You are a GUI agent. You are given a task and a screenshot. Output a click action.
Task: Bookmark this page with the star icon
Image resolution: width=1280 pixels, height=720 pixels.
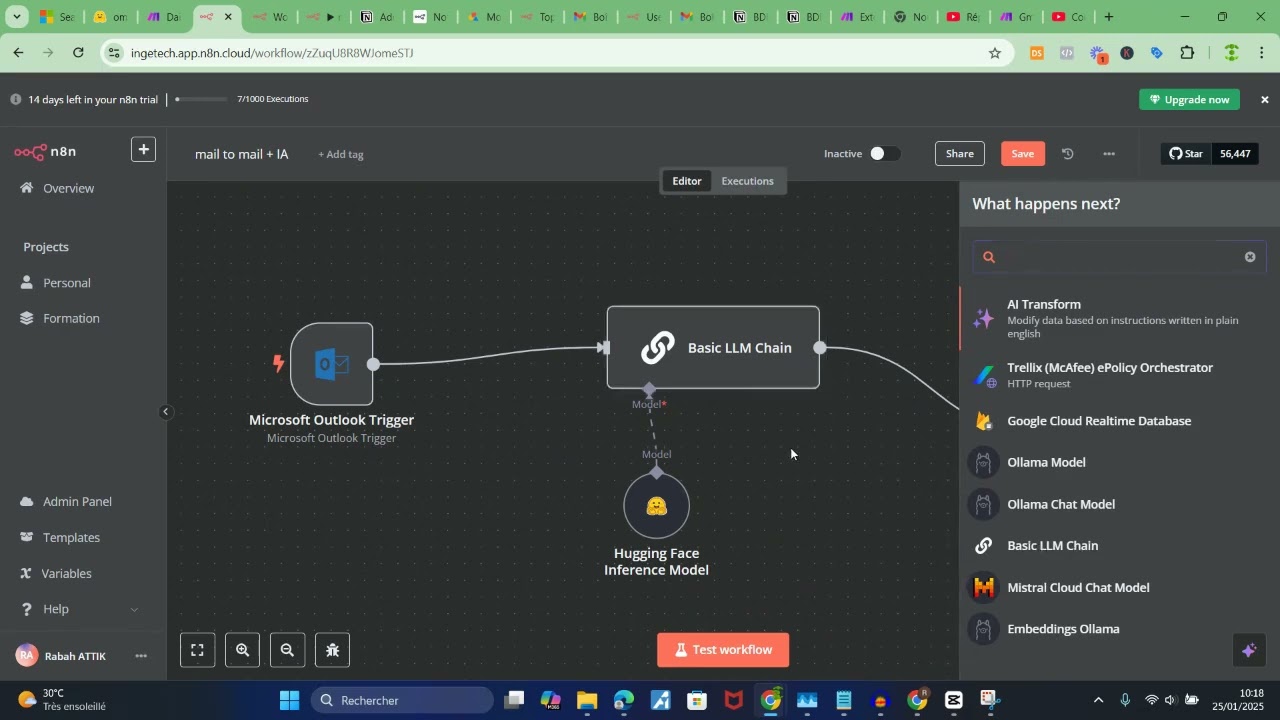coord(994,53)
